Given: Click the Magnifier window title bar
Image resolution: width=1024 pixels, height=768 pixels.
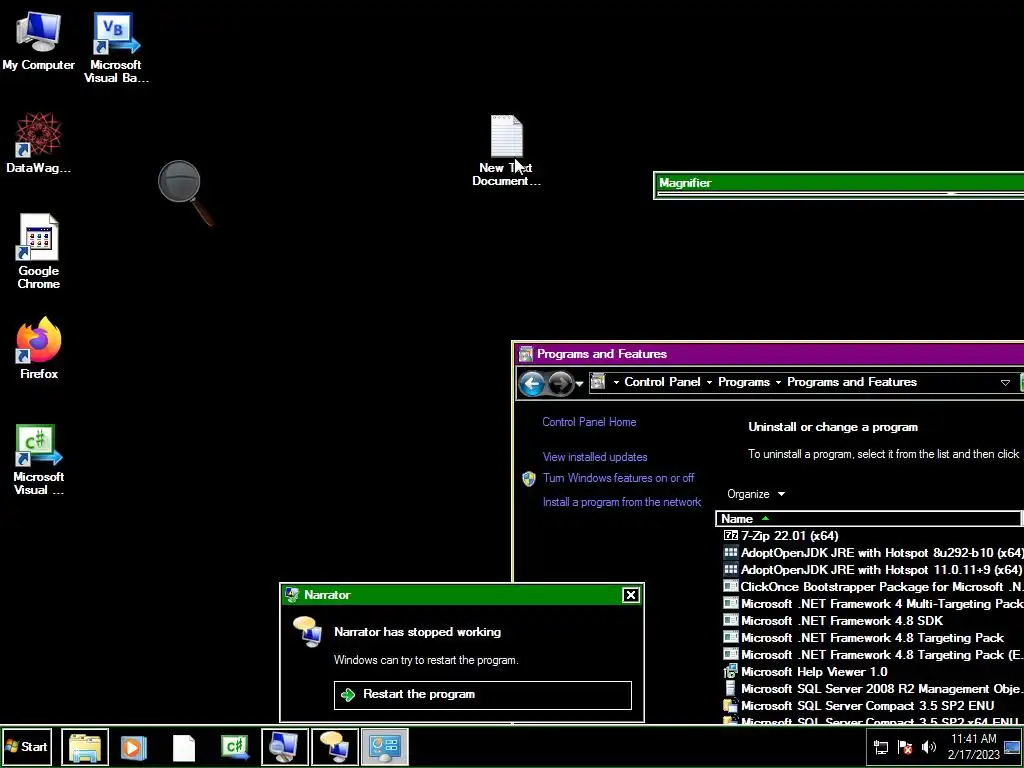Looking at the screenshot, I should [839, 183].
